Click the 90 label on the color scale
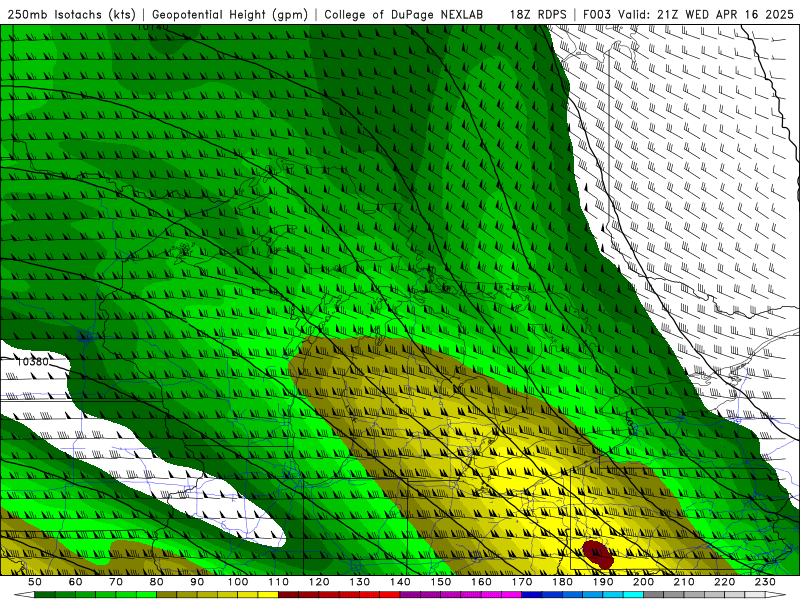The width and height of the screenshot is (800, 600). click(197, 582)
